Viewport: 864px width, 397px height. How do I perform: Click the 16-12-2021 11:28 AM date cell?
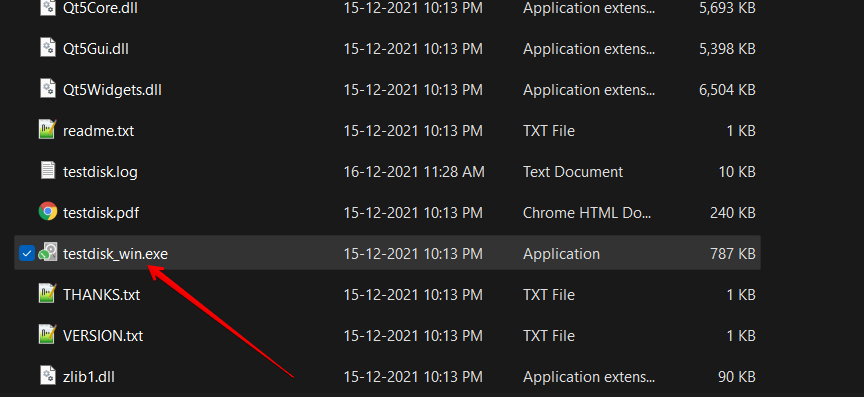click(x=414, y=172)
